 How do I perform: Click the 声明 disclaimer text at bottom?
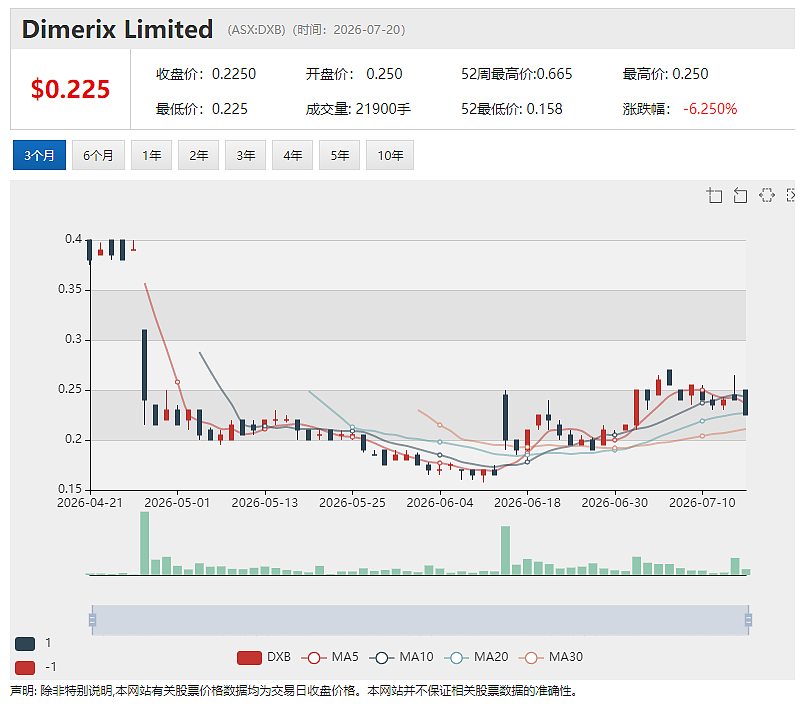pyautogui.click(x=294, y=691)
